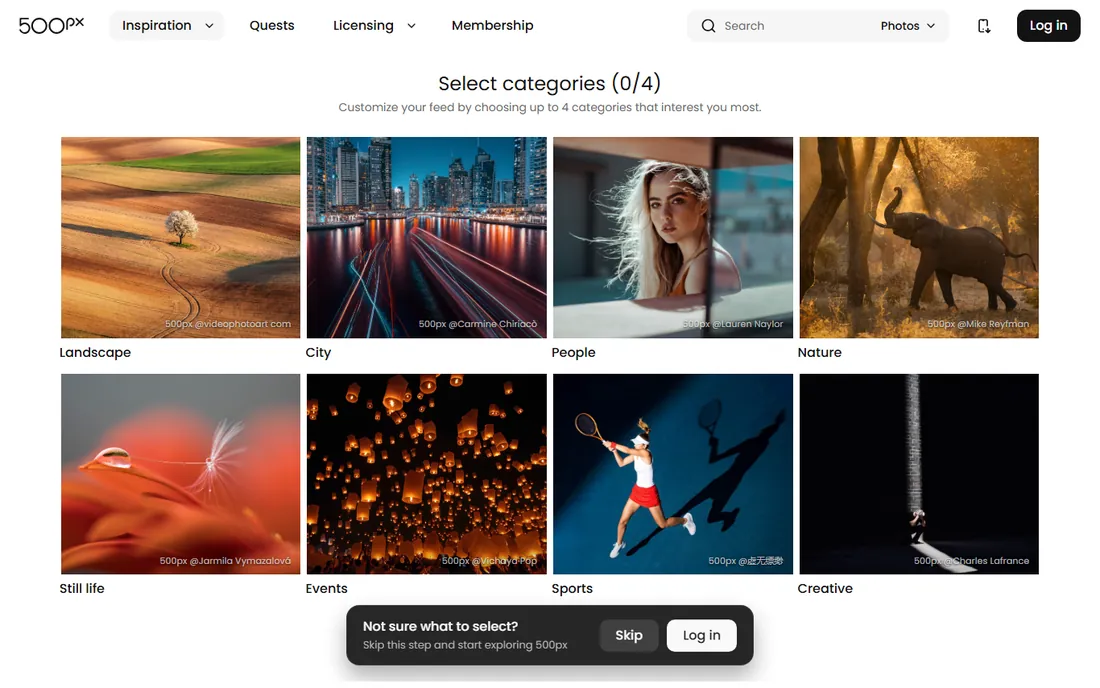The width and height of the screenshot is (1100, 688).
Task: Select the People category portrait thumbnail
Action: pos(673,237)
